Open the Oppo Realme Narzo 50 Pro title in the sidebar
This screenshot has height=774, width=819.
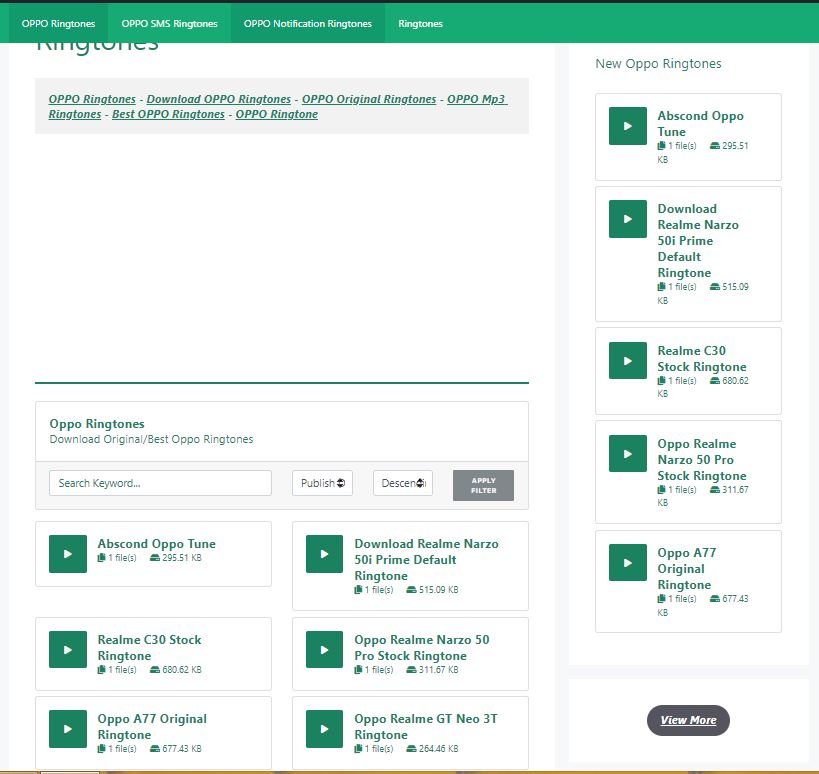pos(701,460)
